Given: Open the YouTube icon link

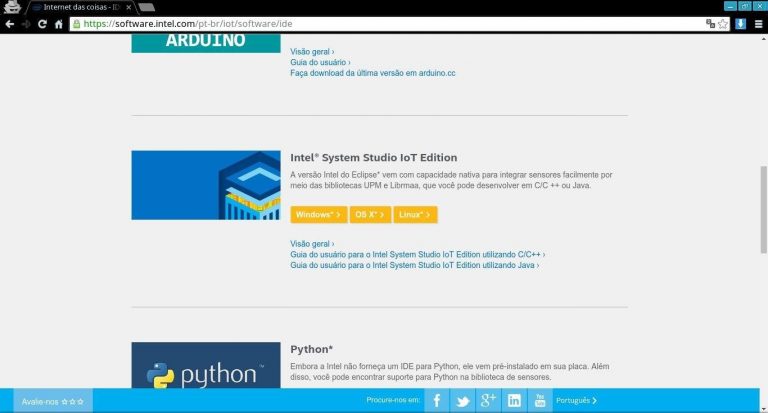Looking at the screenshot, I should tap(540, 400).
